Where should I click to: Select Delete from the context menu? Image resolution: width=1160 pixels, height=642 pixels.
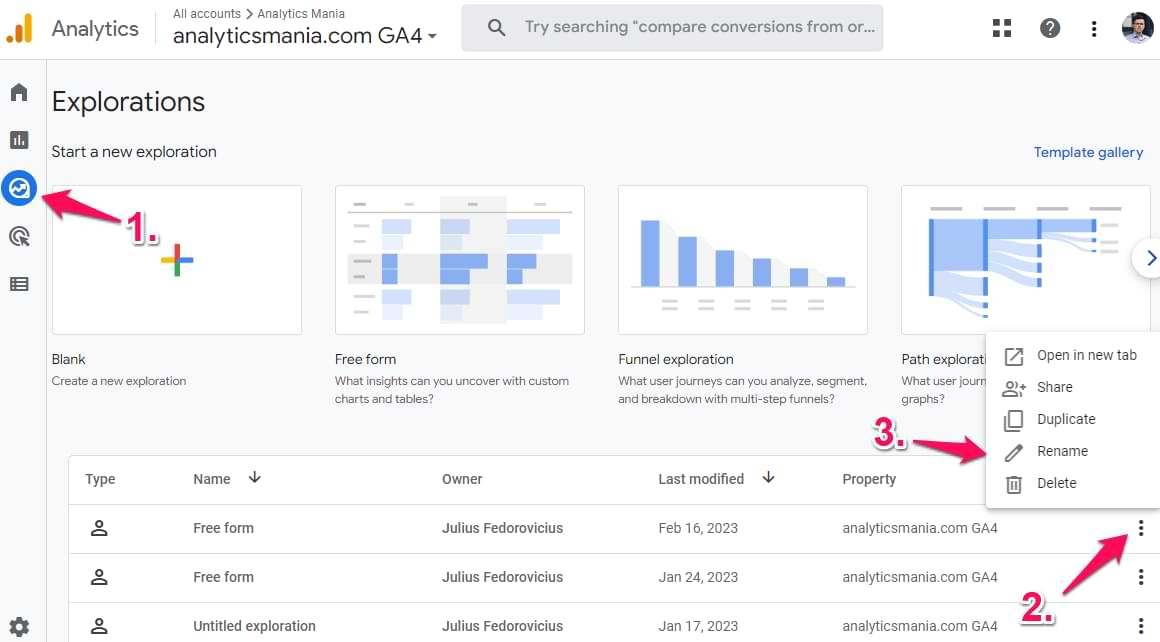click(x=1056, y=483)
